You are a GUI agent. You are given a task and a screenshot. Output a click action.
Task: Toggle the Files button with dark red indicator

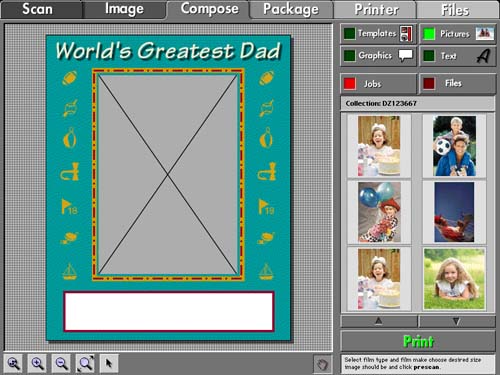(x=458, y=84)
